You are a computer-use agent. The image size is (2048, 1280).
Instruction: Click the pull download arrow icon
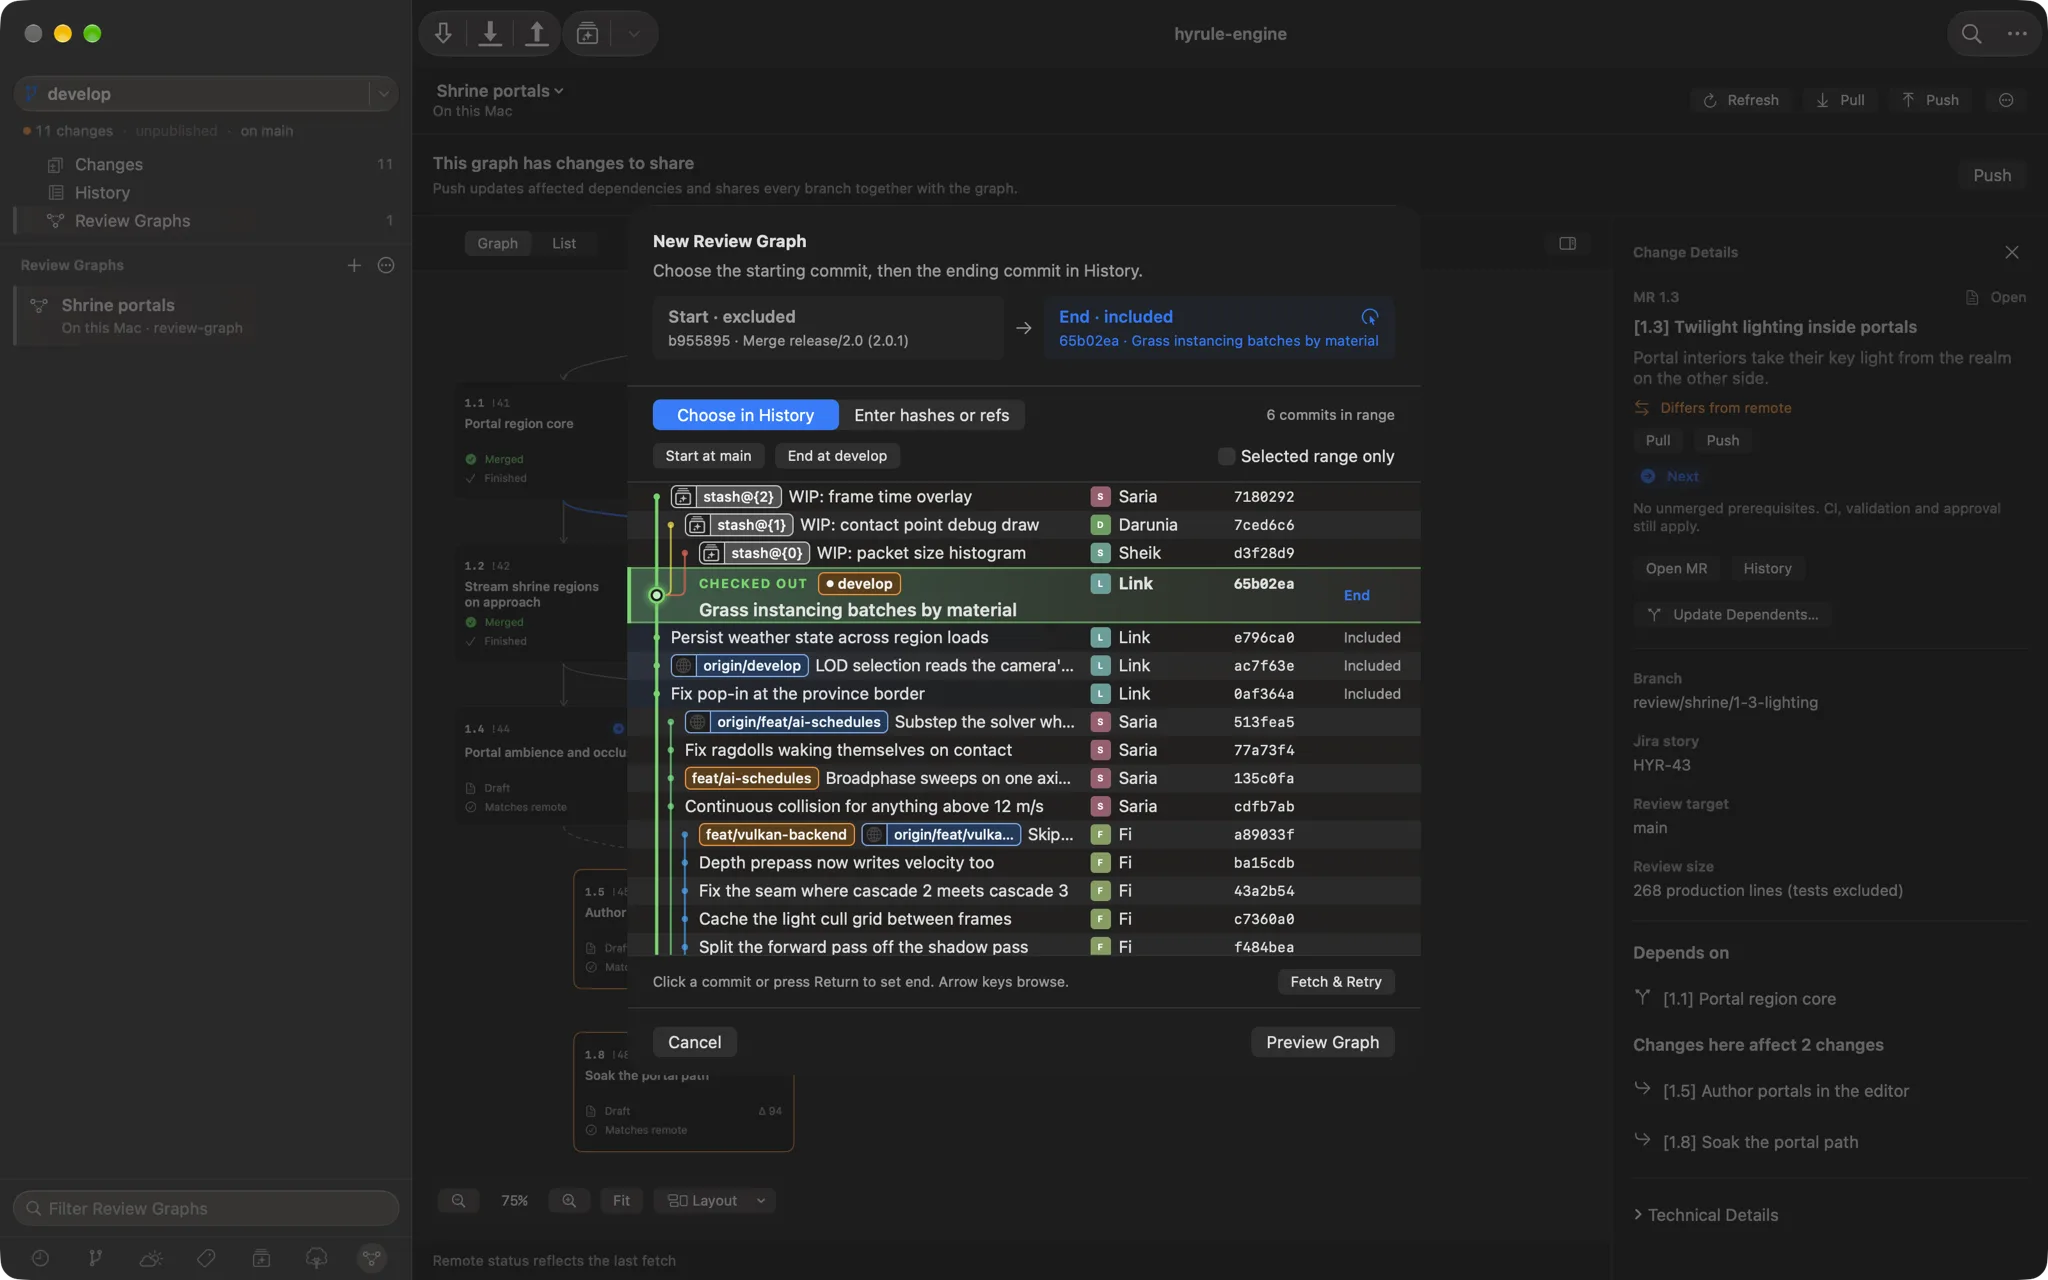click(490, 34)
